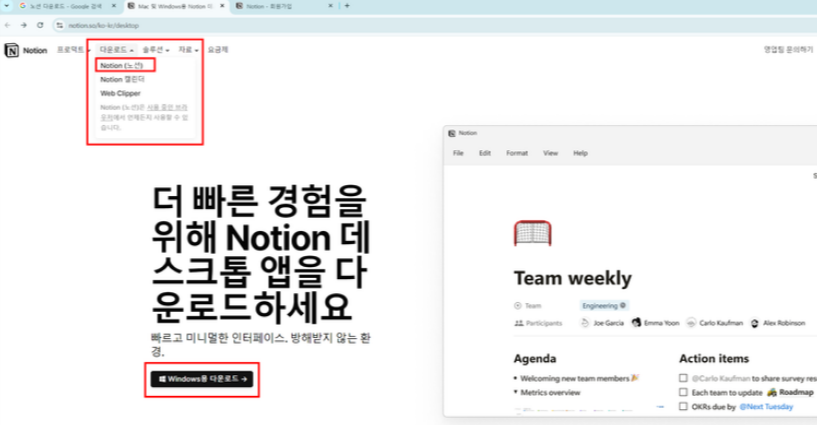
Task: Open View menu in app preview
Action: point(550,153)
